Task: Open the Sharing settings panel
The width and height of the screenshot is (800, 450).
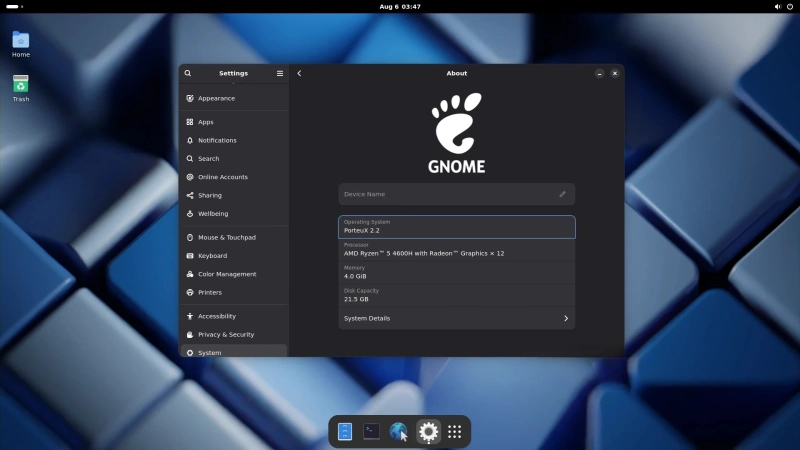Action: (234, 195)
